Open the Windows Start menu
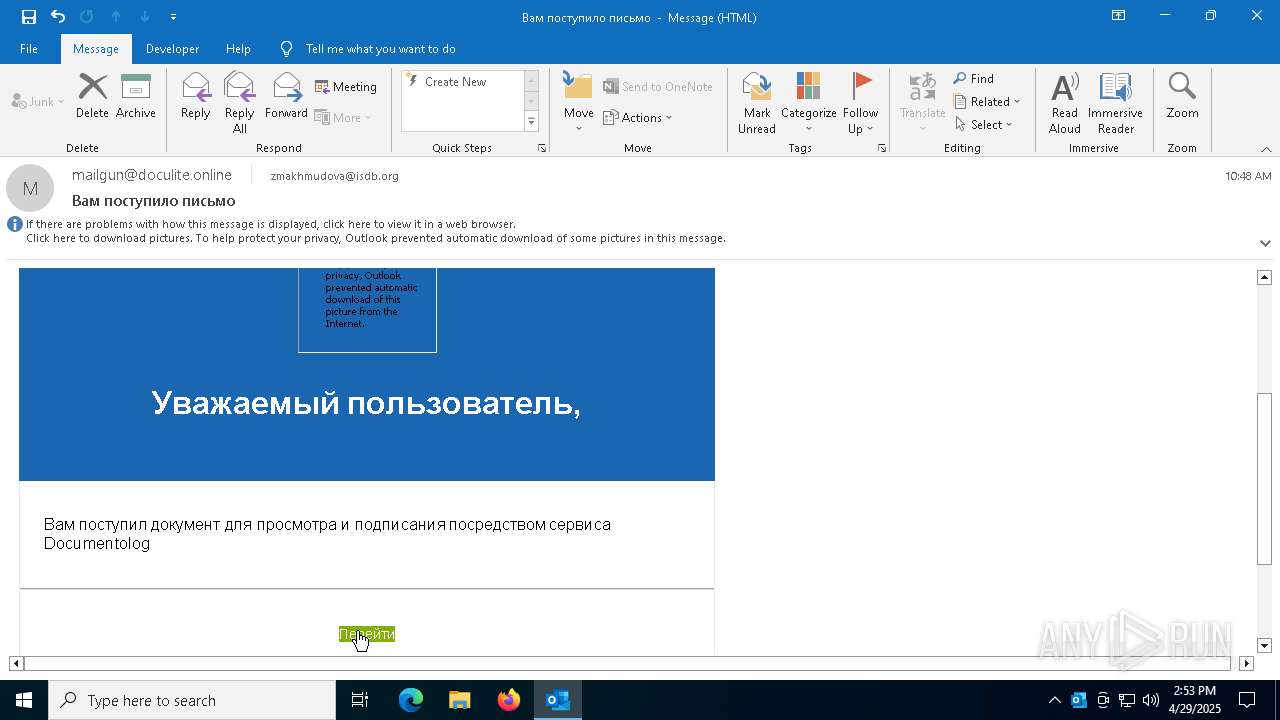The height and width of the screenshot is (720, 1280). click(24, 700)
